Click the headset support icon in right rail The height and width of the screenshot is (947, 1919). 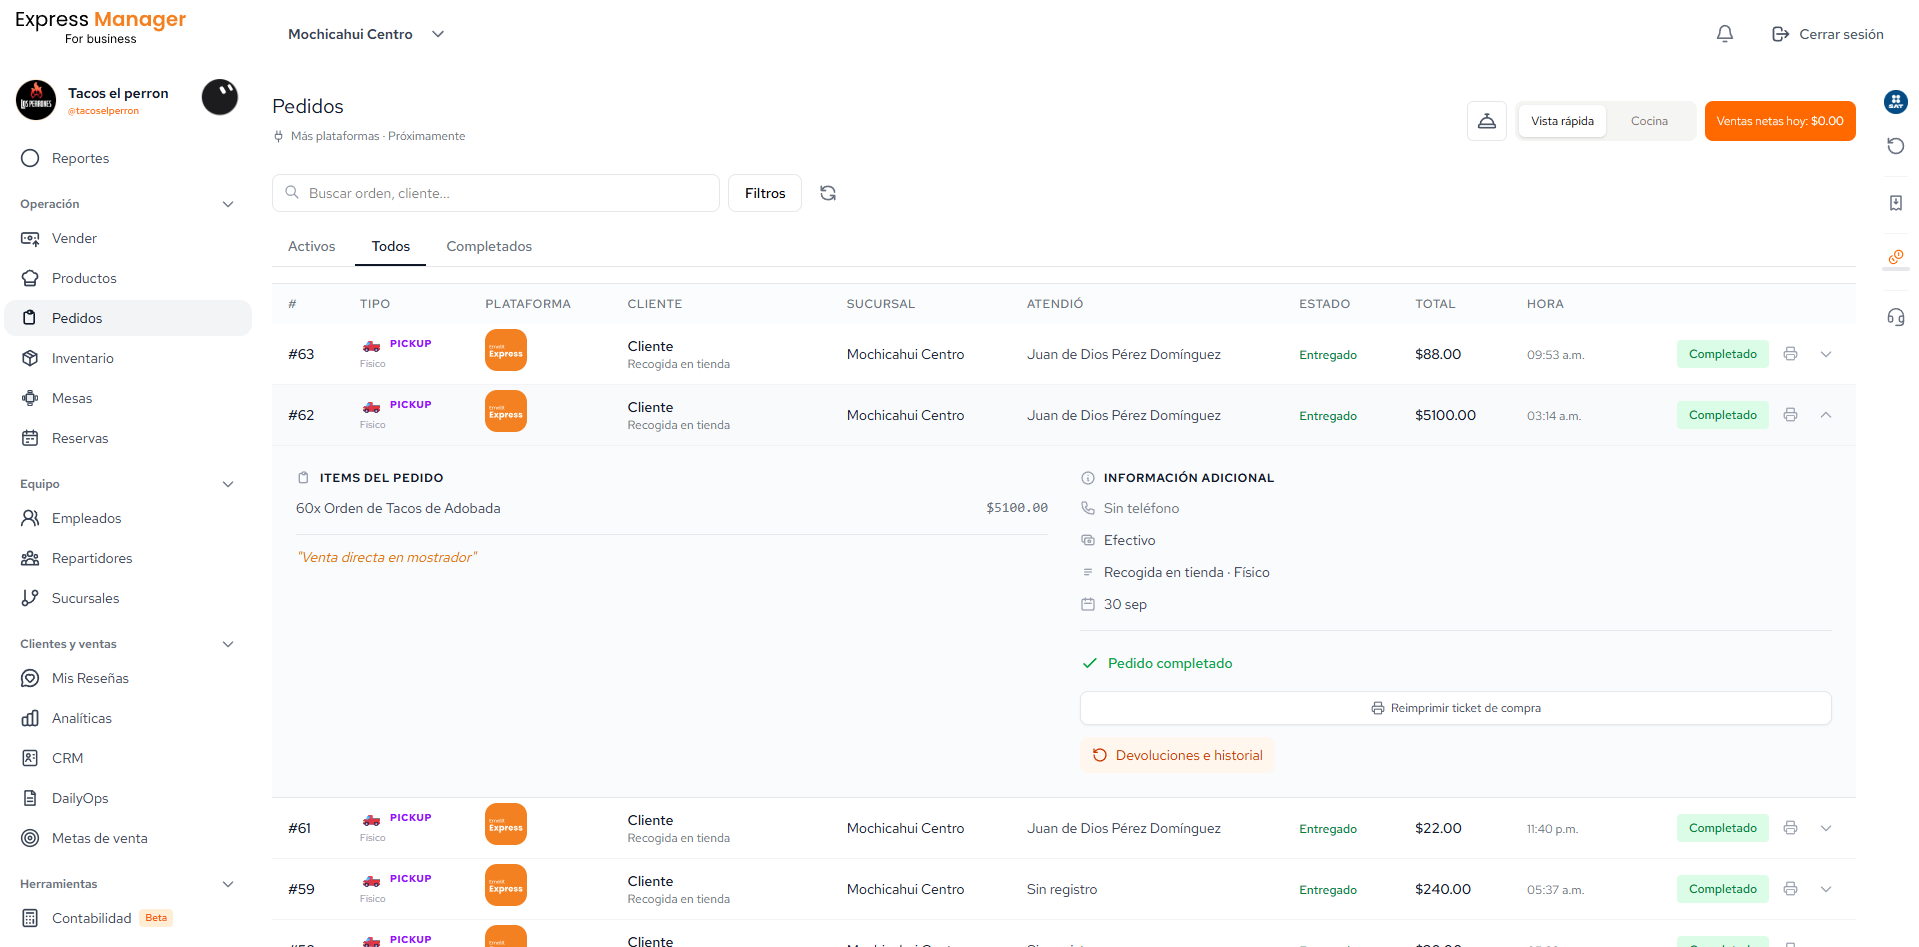tap(1896, 318)
